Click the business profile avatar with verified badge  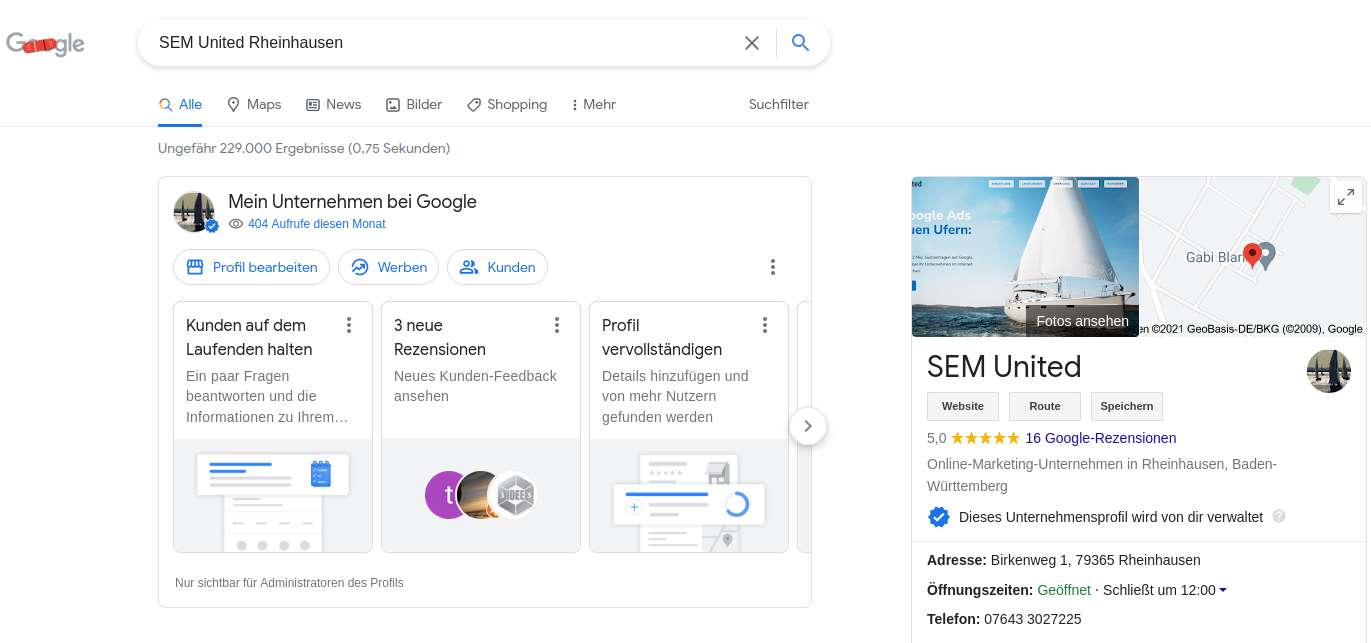[195, 212]
